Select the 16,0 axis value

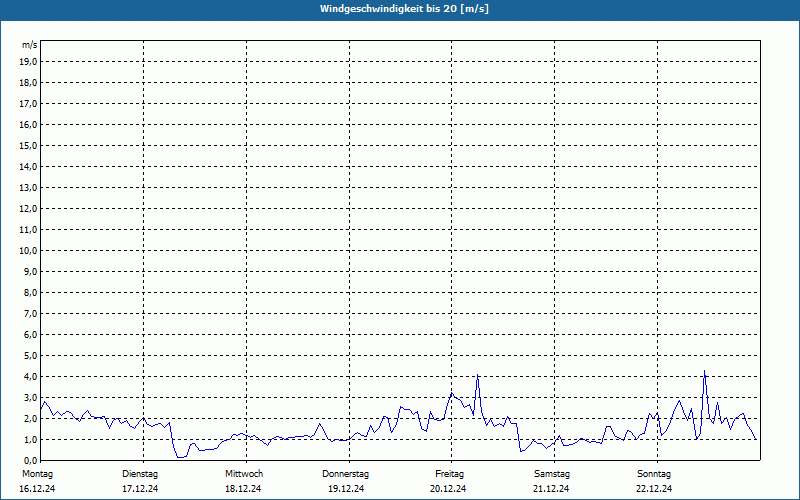[x=28, y=124]
